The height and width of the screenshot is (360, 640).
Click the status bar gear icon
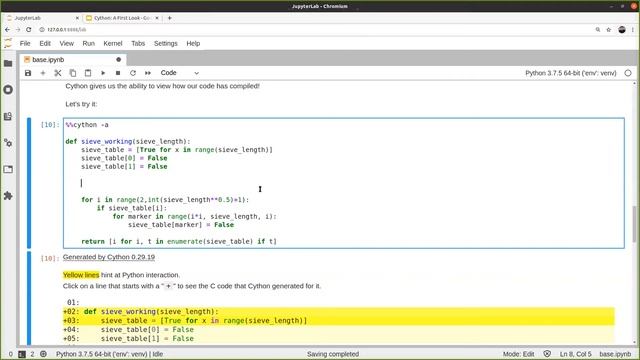(x=43, y=354)
